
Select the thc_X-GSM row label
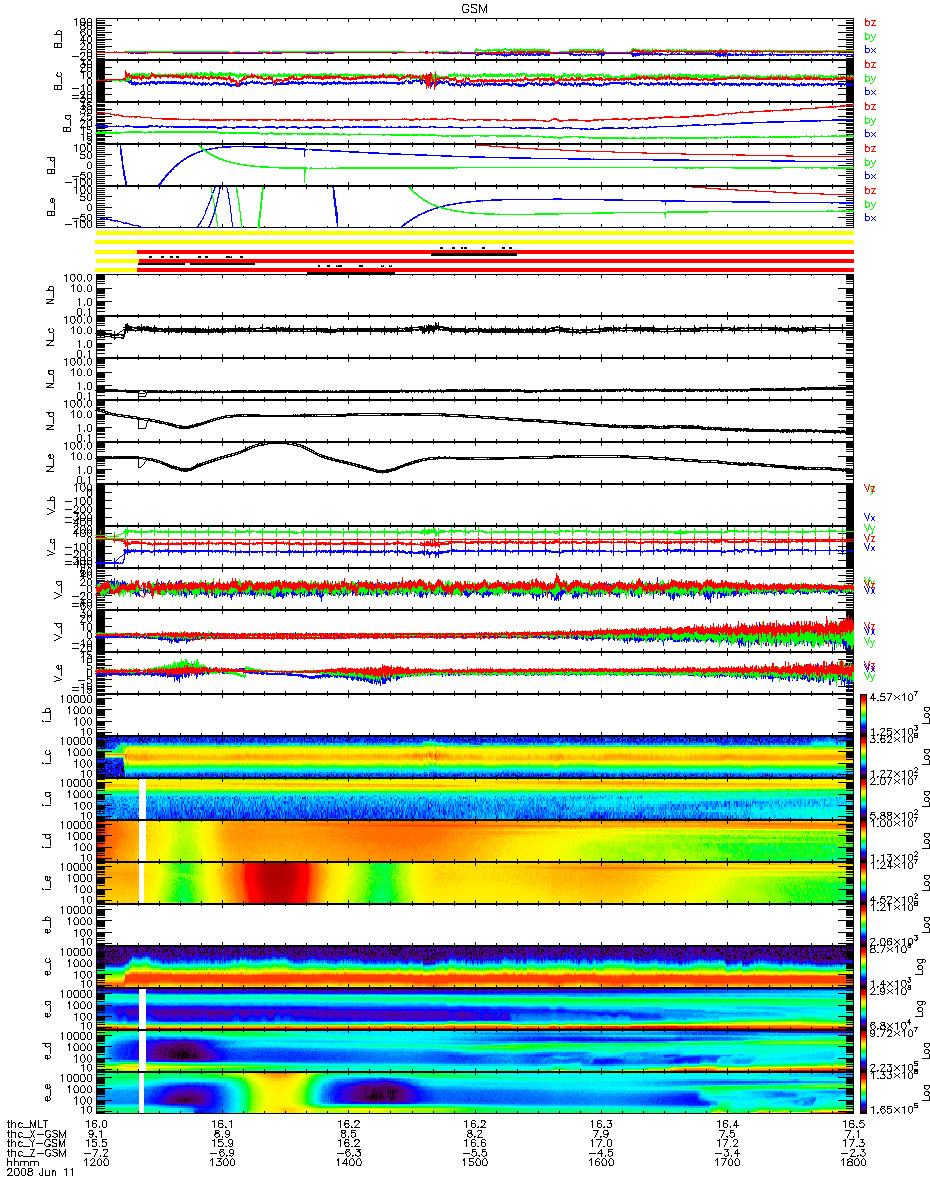tap(38, 1132)
